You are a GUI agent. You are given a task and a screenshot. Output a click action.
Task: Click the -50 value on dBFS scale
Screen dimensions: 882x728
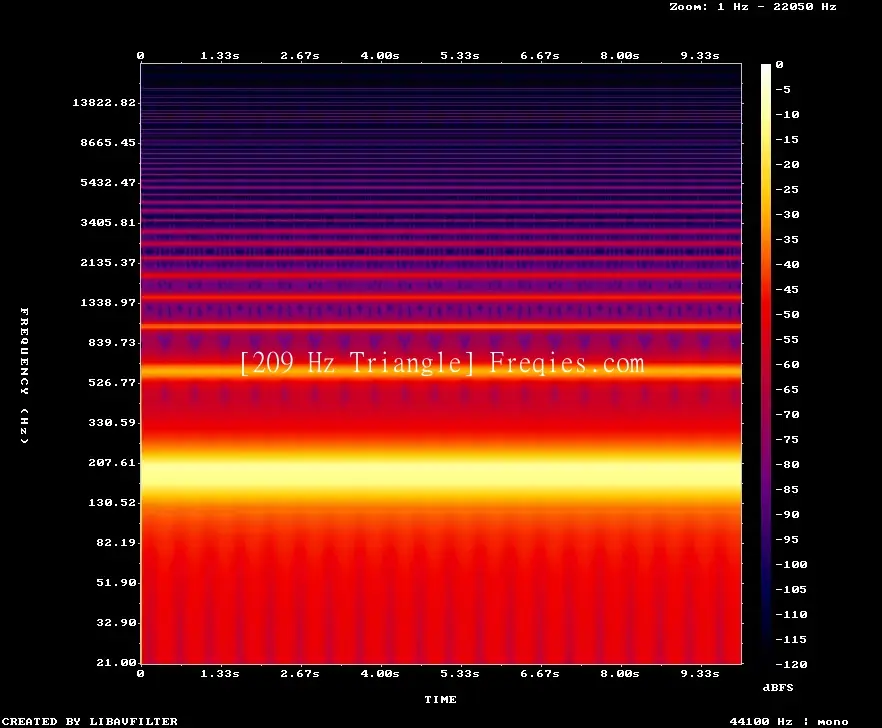pos(787,314)
